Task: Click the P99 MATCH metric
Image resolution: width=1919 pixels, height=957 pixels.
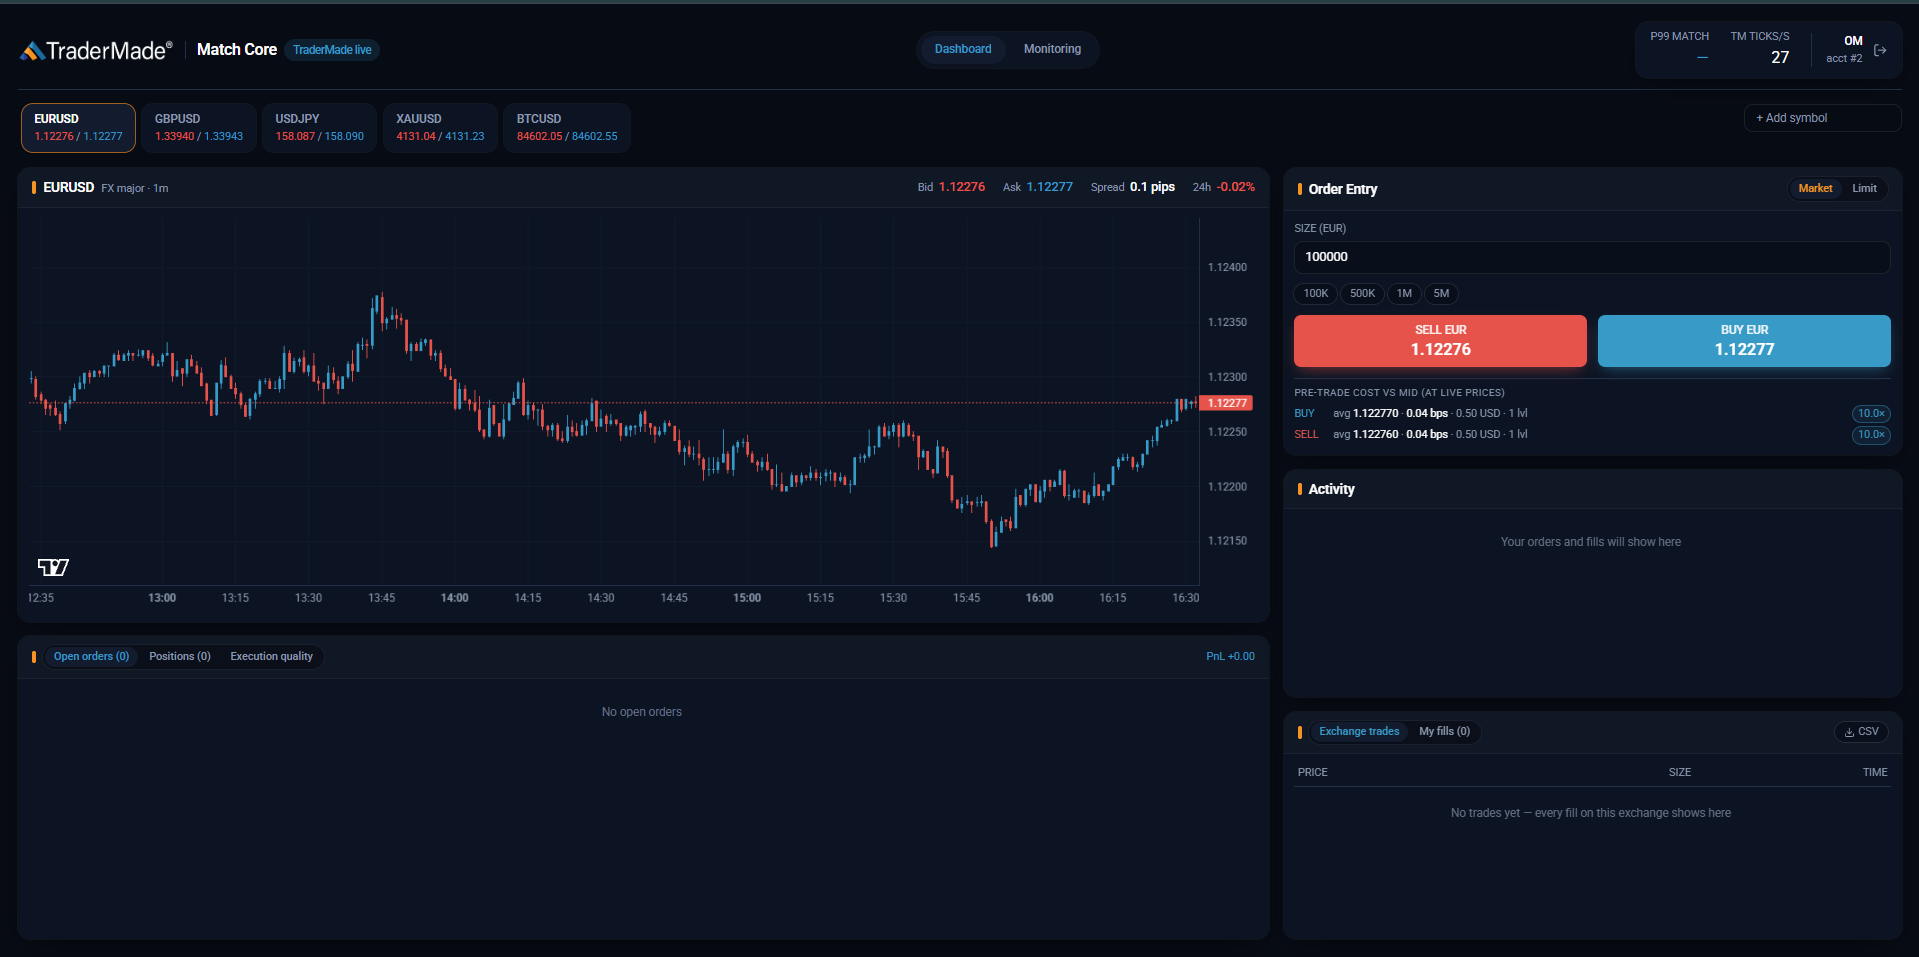Action: tap(1679, 47)
